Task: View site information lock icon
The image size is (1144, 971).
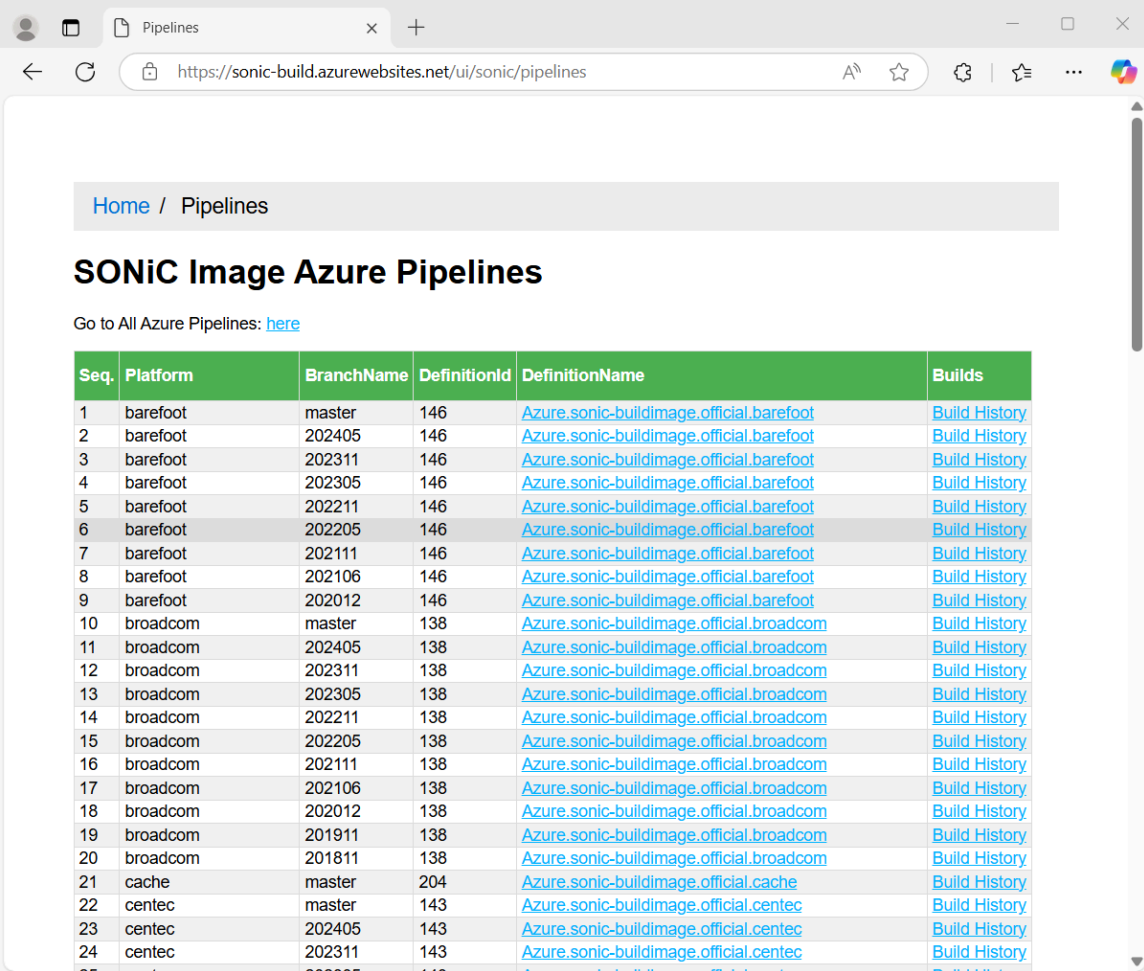Action: [150, 72]
